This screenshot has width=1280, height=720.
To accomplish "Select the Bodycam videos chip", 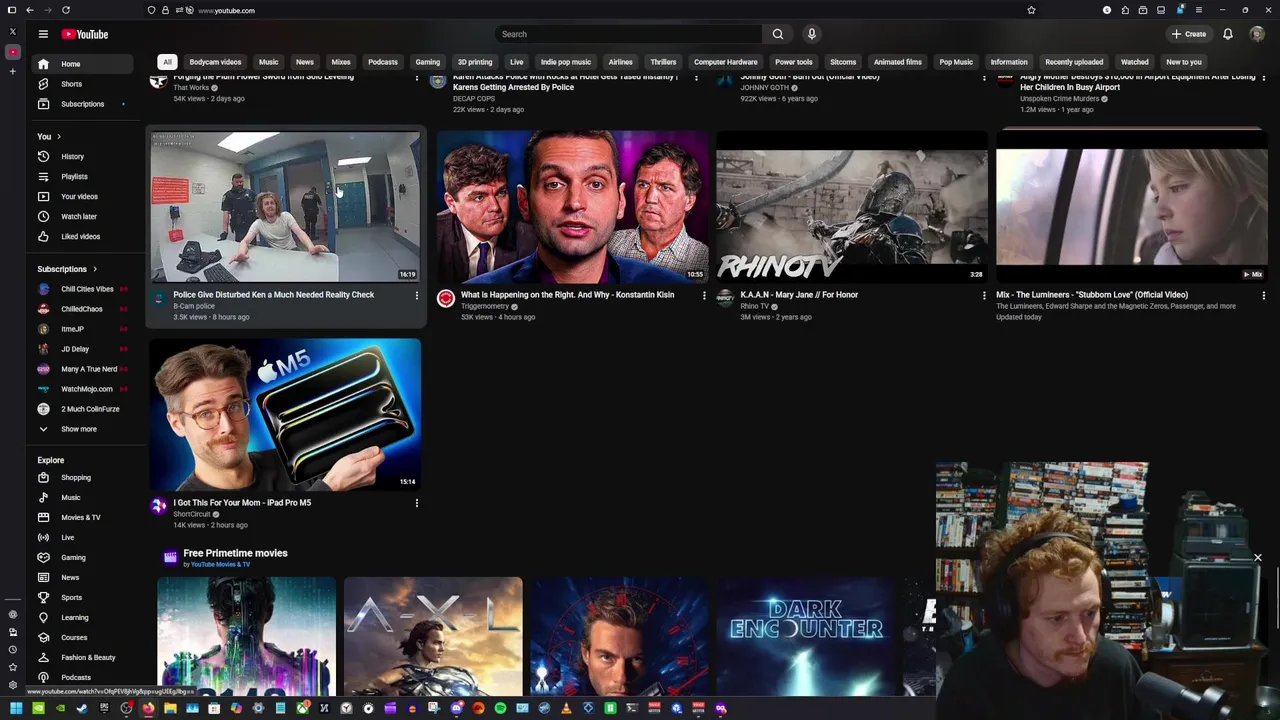I will click(215, 62).
